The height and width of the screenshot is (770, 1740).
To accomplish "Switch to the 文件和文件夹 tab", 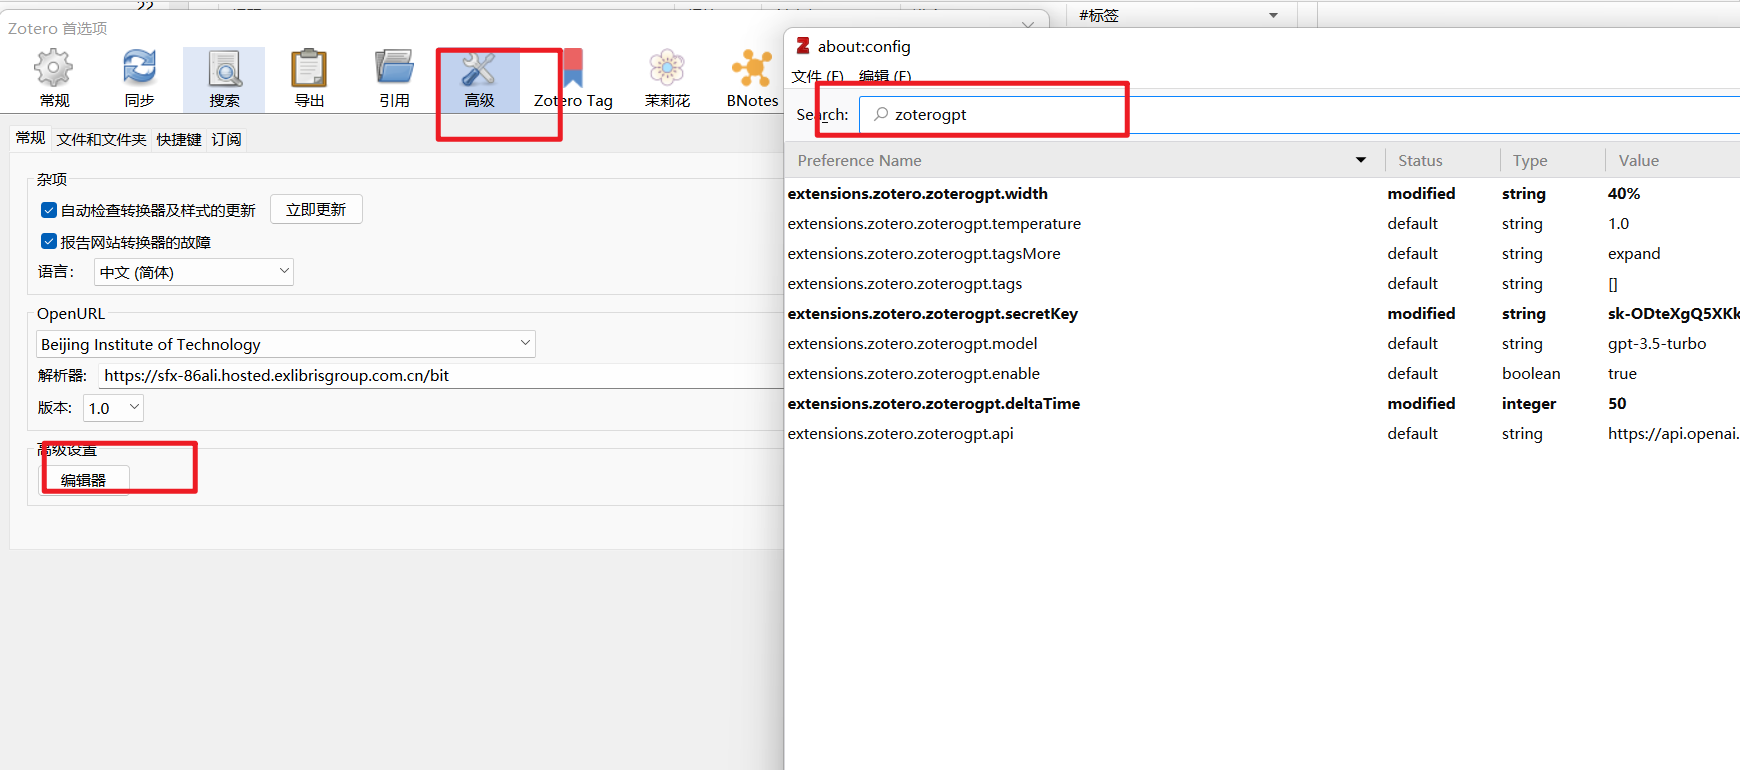I will tap(101, 139).
